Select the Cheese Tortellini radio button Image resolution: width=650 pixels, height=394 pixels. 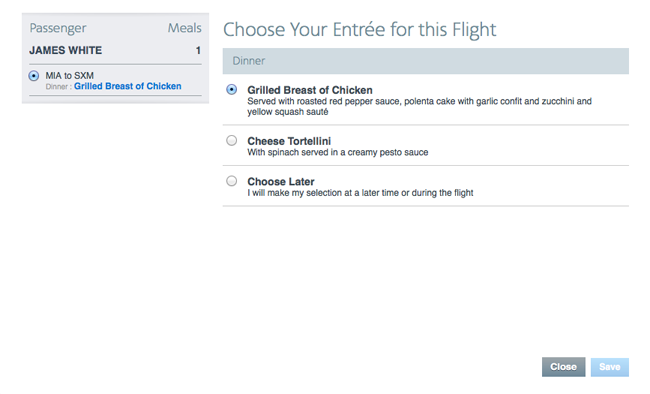[x=232, y=141]
